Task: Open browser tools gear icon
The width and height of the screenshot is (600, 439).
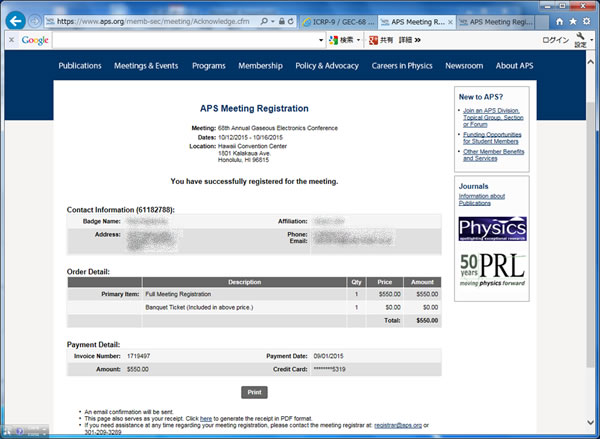Action: [x=586, y=21]
